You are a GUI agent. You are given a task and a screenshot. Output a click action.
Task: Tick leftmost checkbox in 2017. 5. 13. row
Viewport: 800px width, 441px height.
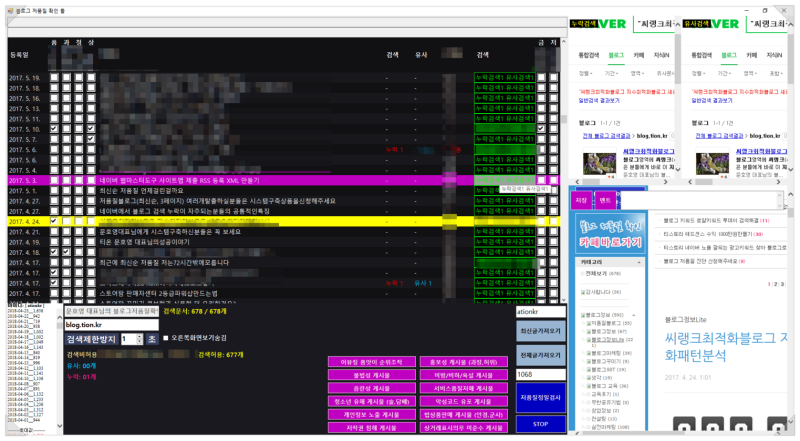54,108
